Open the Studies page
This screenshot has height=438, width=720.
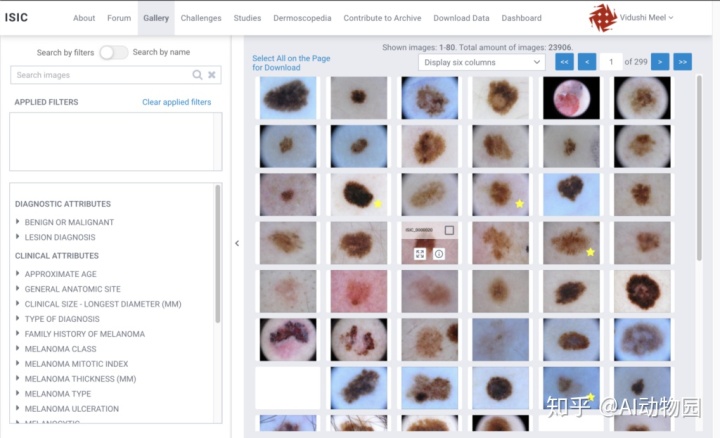(247, 18)
